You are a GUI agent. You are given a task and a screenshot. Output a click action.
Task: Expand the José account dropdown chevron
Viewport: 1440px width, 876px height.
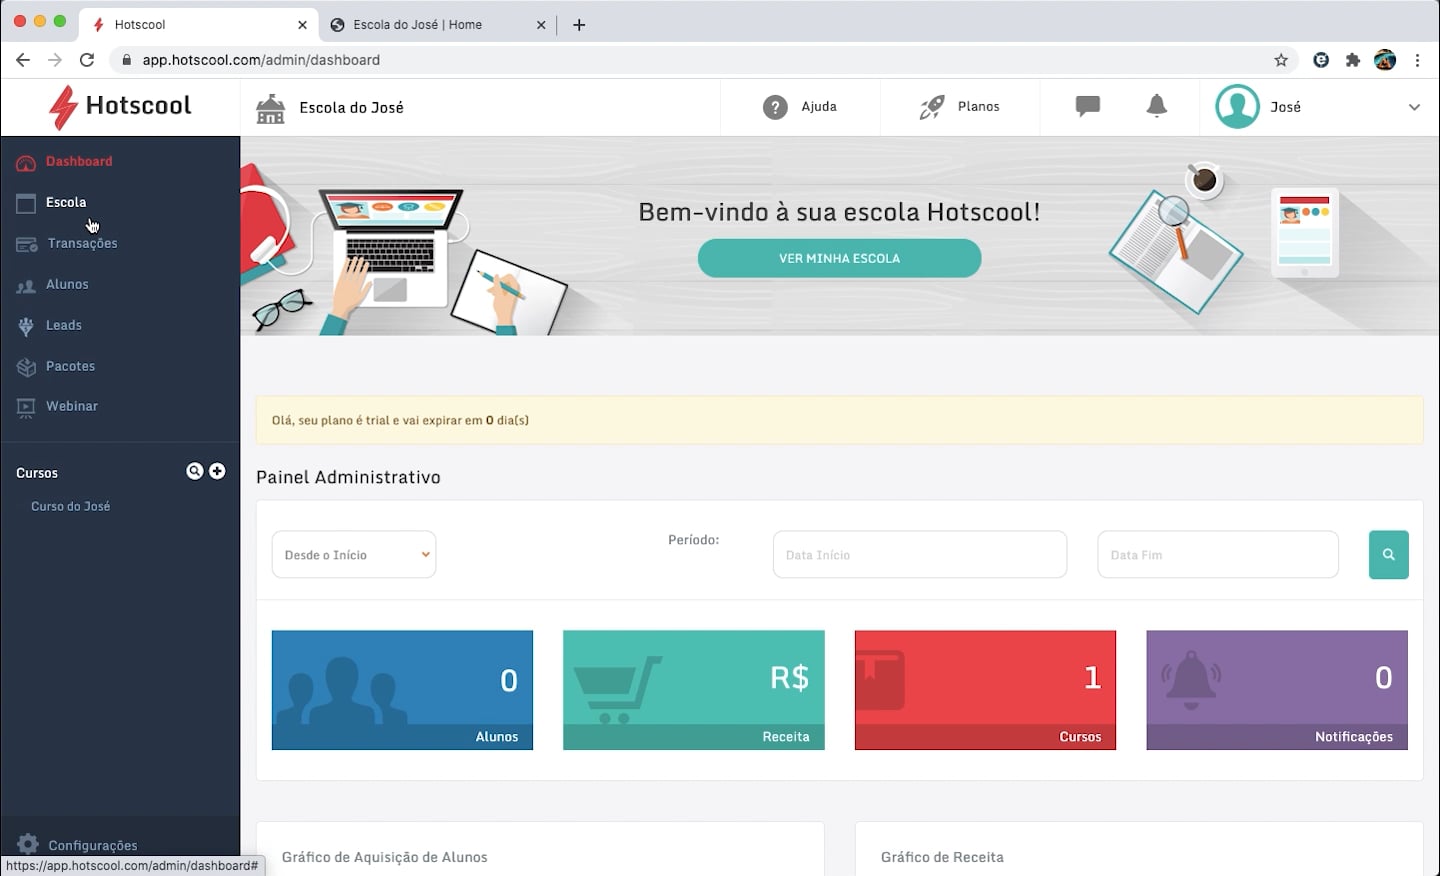click(1414, 107)
